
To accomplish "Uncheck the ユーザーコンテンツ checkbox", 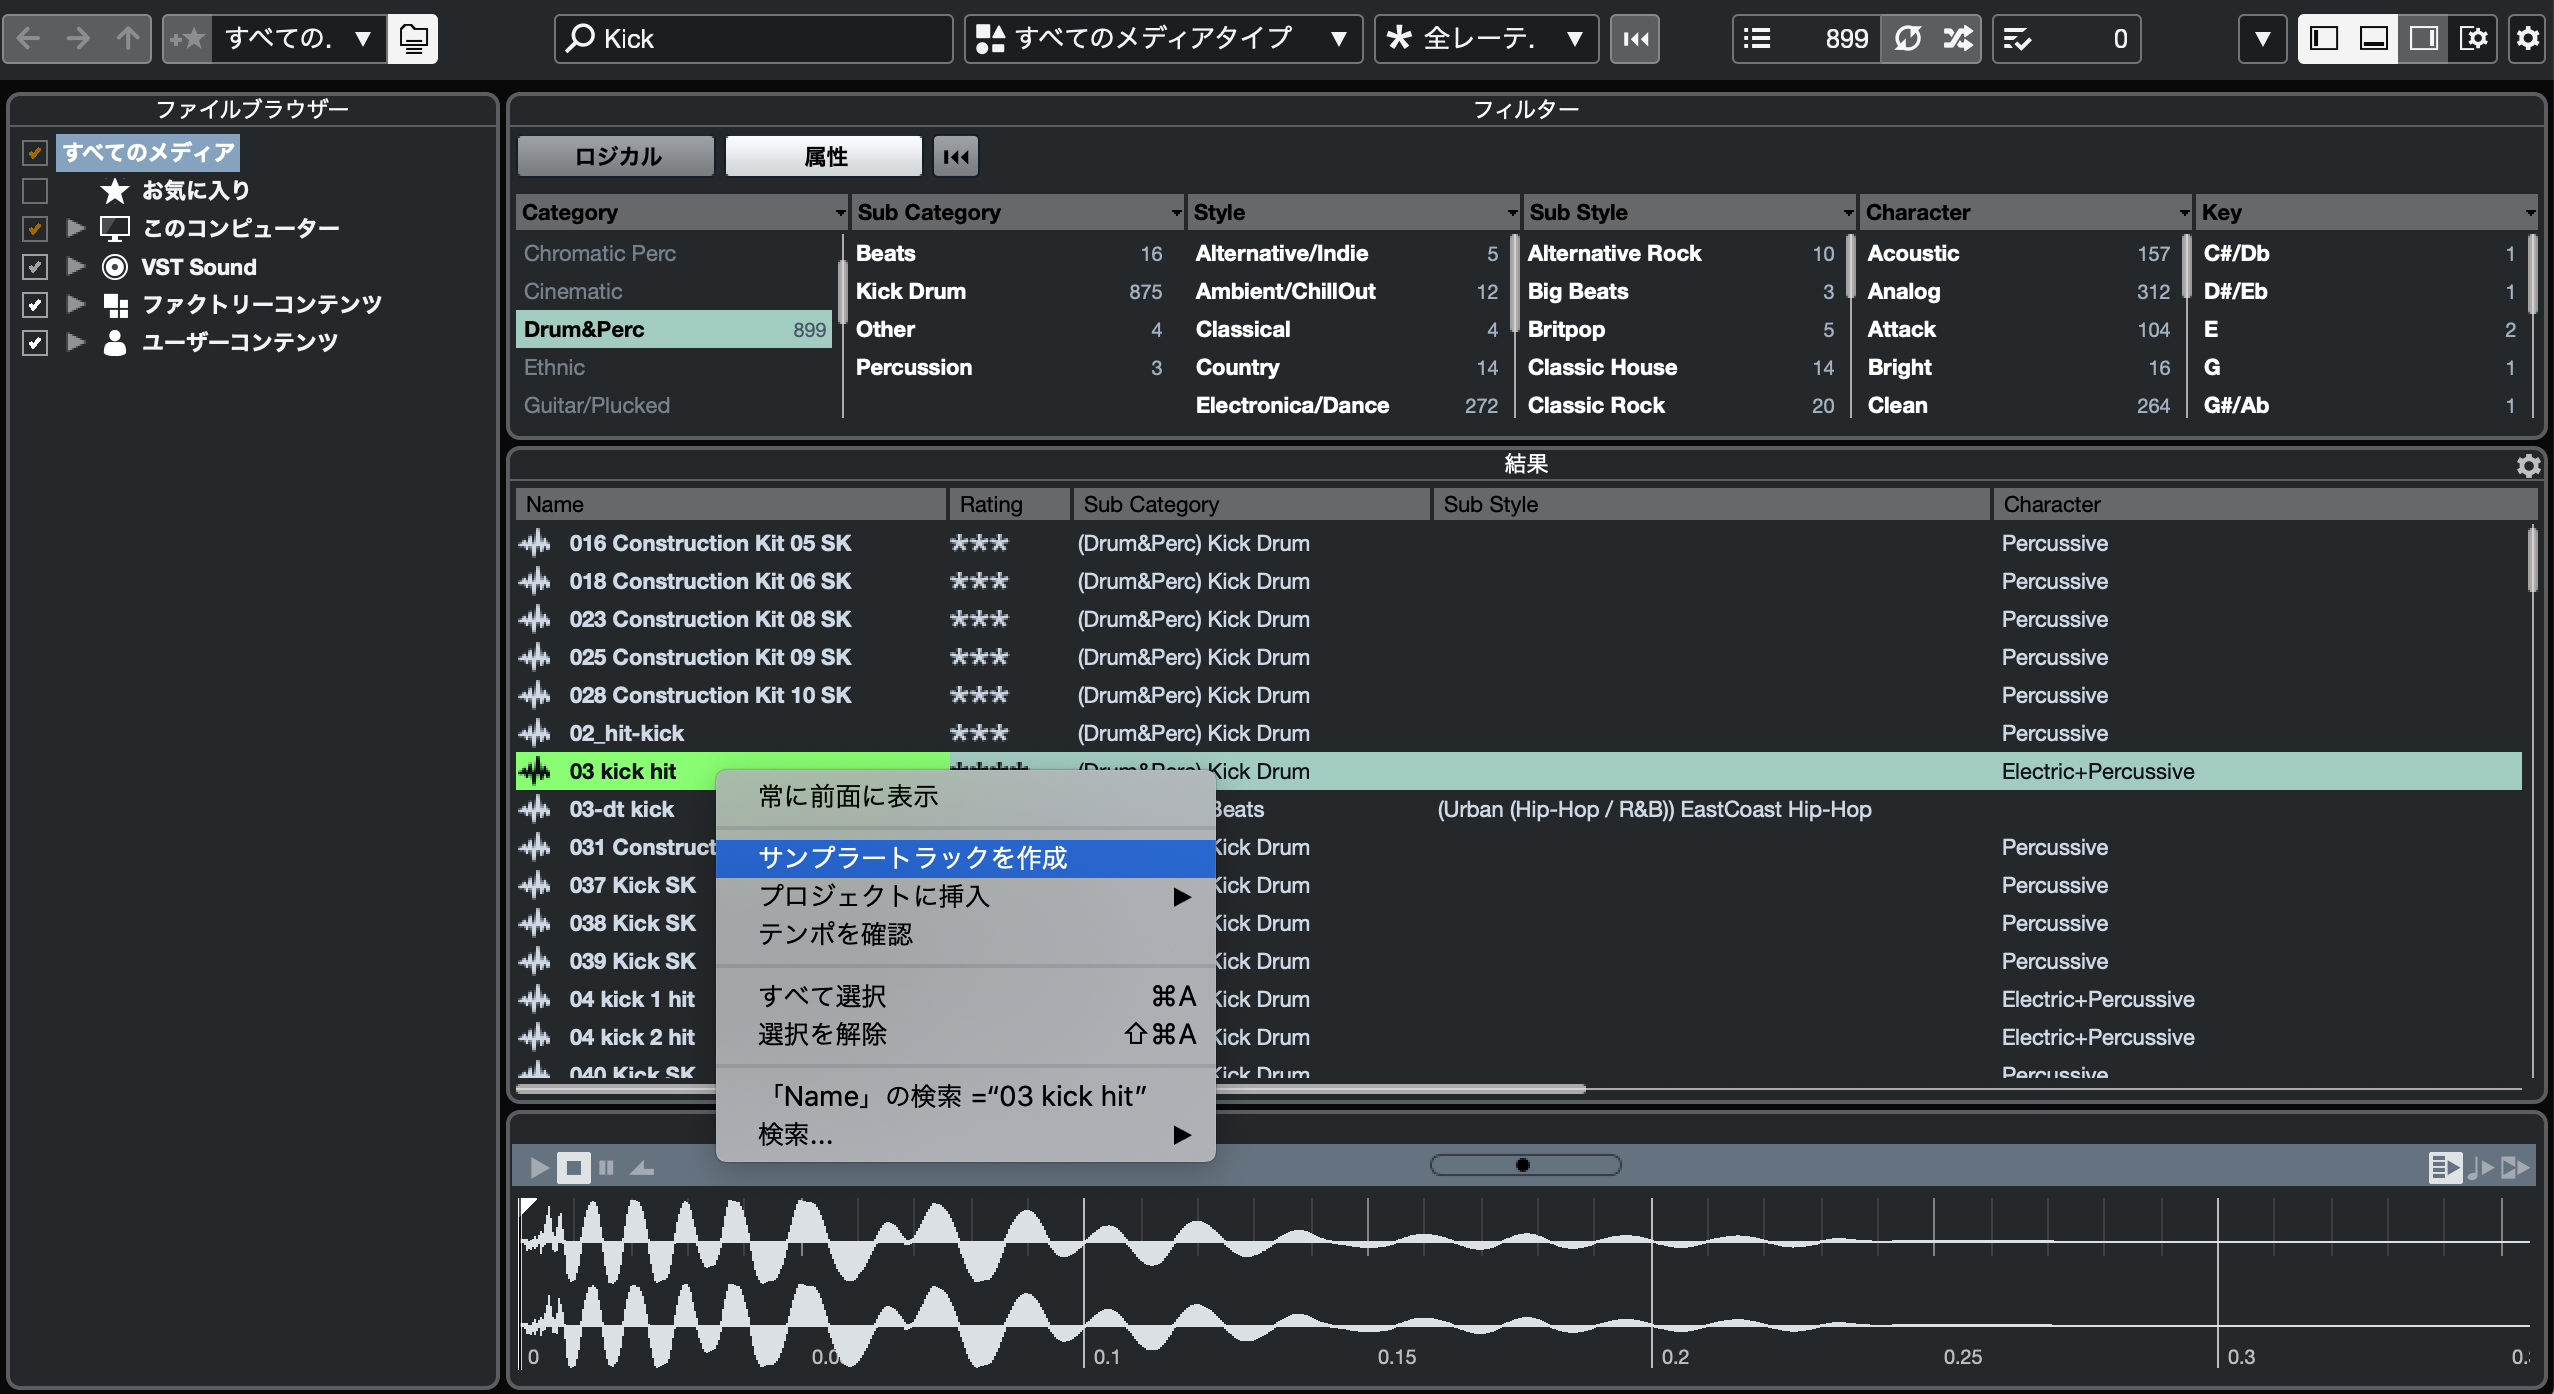I will tap(35, 343).
